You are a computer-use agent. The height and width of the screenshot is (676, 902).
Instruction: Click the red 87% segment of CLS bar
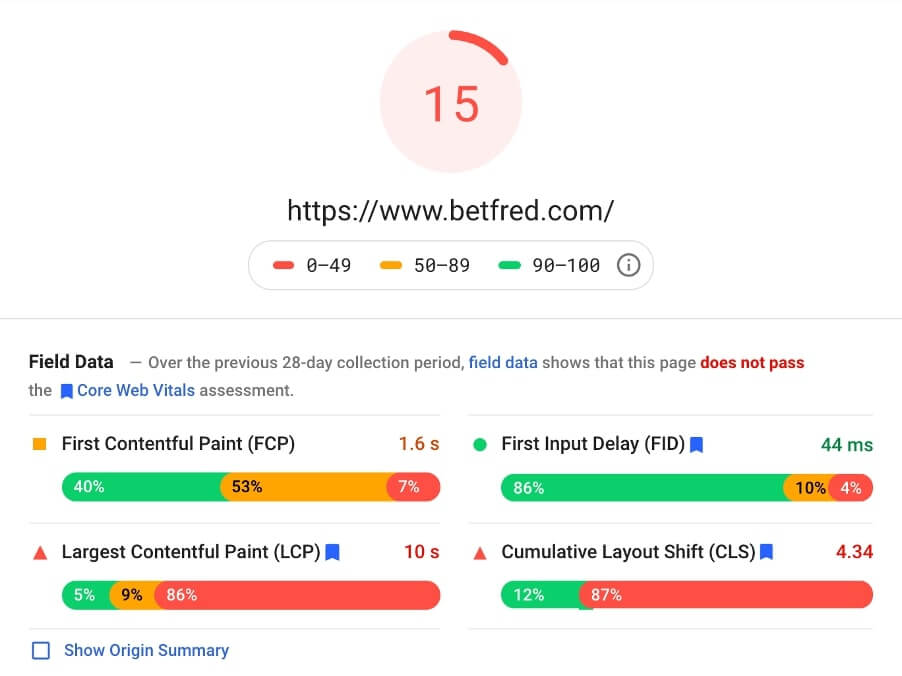tap(726, 595)
